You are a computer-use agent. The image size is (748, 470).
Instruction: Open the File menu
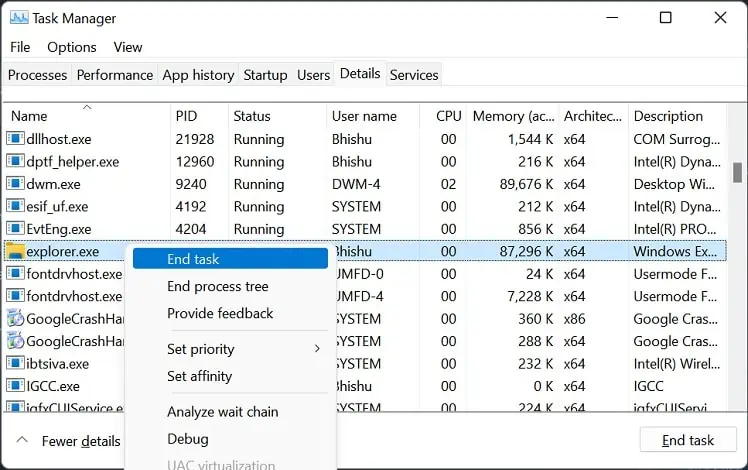[x=20, y=47]
